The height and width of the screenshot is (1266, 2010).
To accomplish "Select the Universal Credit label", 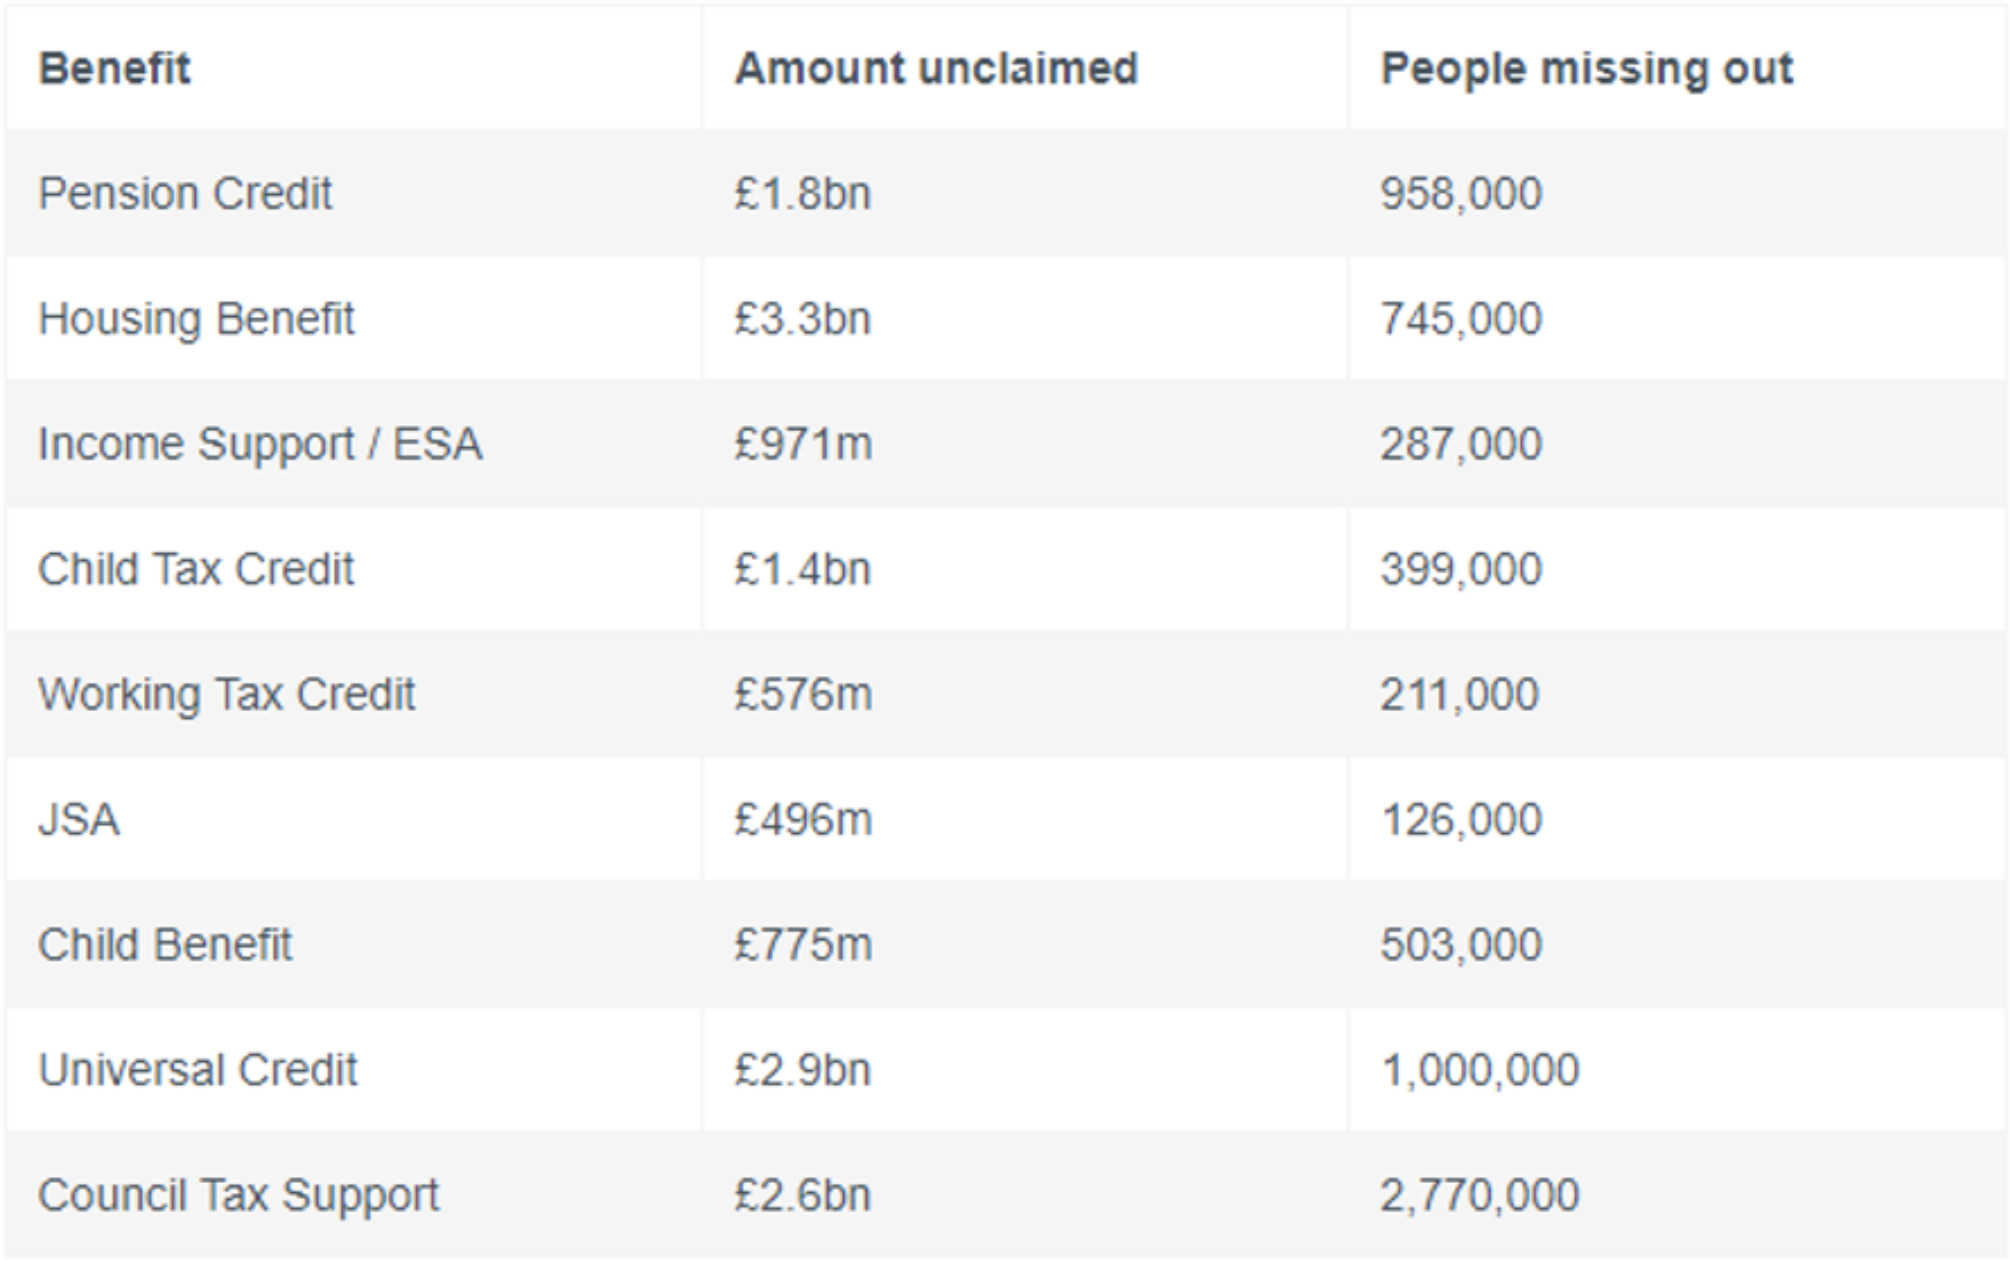I will [197, 1070].
